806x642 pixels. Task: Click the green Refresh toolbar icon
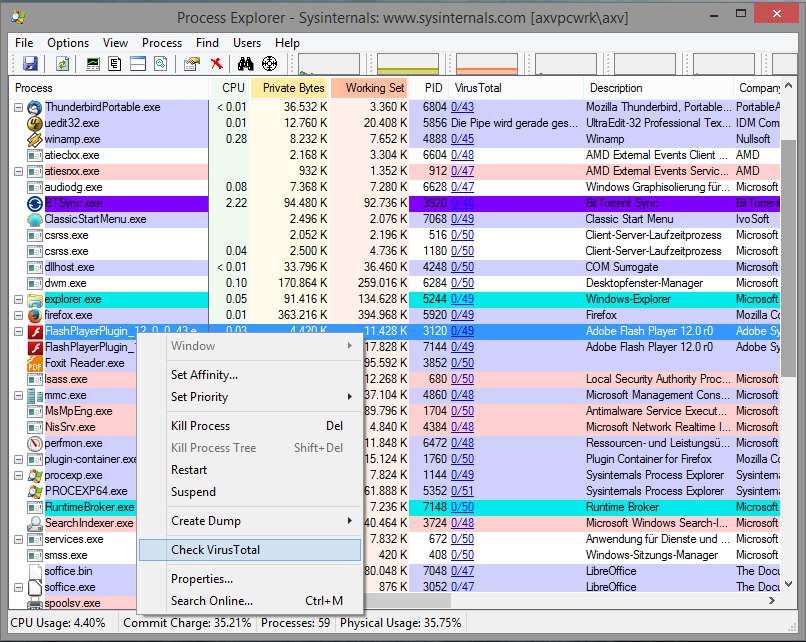tap(62, 64)
